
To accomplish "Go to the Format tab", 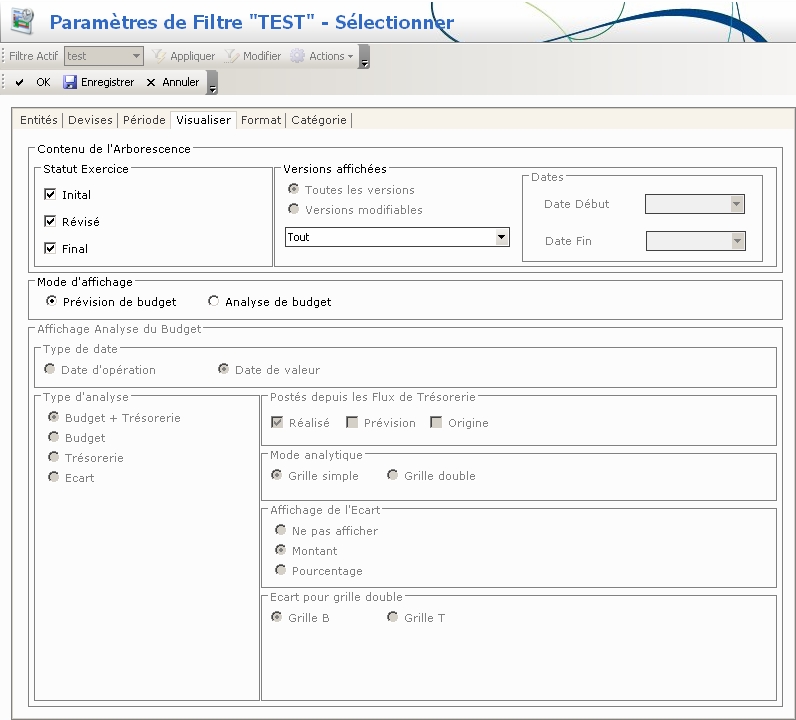I will (x=261, y=120).
